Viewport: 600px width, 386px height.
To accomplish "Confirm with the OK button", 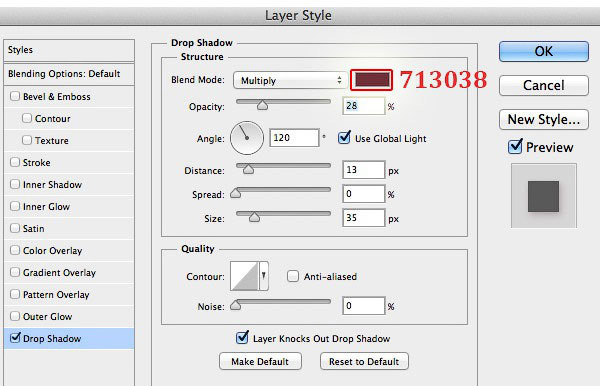I will pyautogui.click(x=544, y=51).
